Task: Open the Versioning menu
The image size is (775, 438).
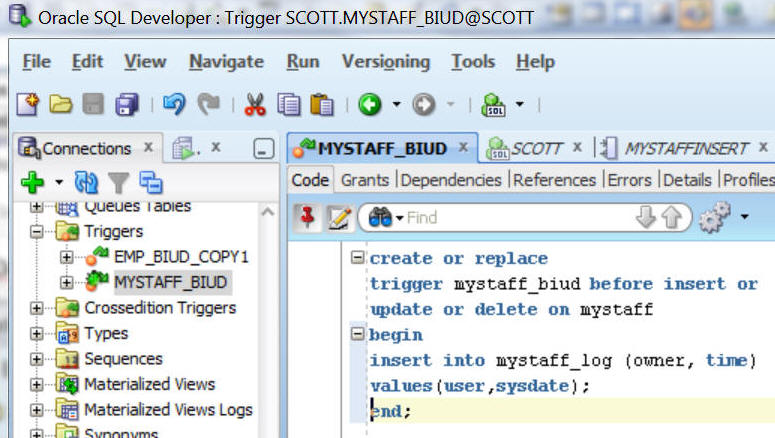Action: click(x=386, y=62)
